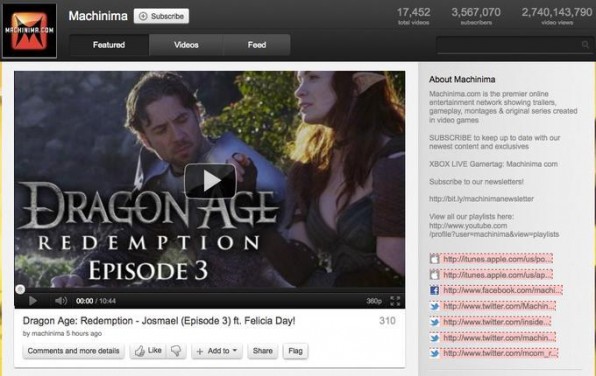Focus the channel search field
596x376 pixels.
coord(514,45)
